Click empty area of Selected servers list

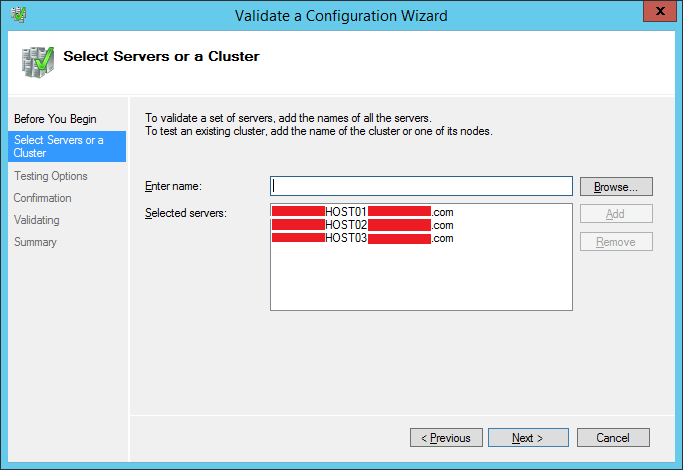coord(420,285)
